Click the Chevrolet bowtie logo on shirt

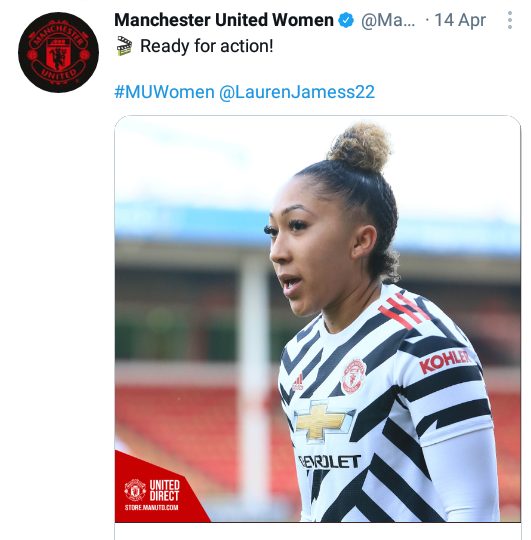click(323, 421)
